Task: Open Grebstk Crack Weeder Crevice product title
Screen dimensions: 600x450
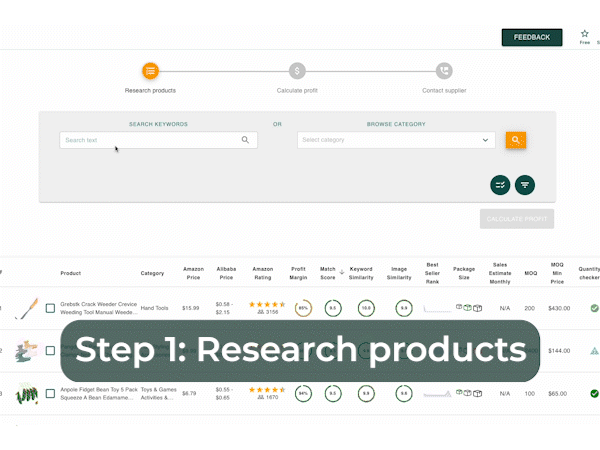Action: pos(98,308)
